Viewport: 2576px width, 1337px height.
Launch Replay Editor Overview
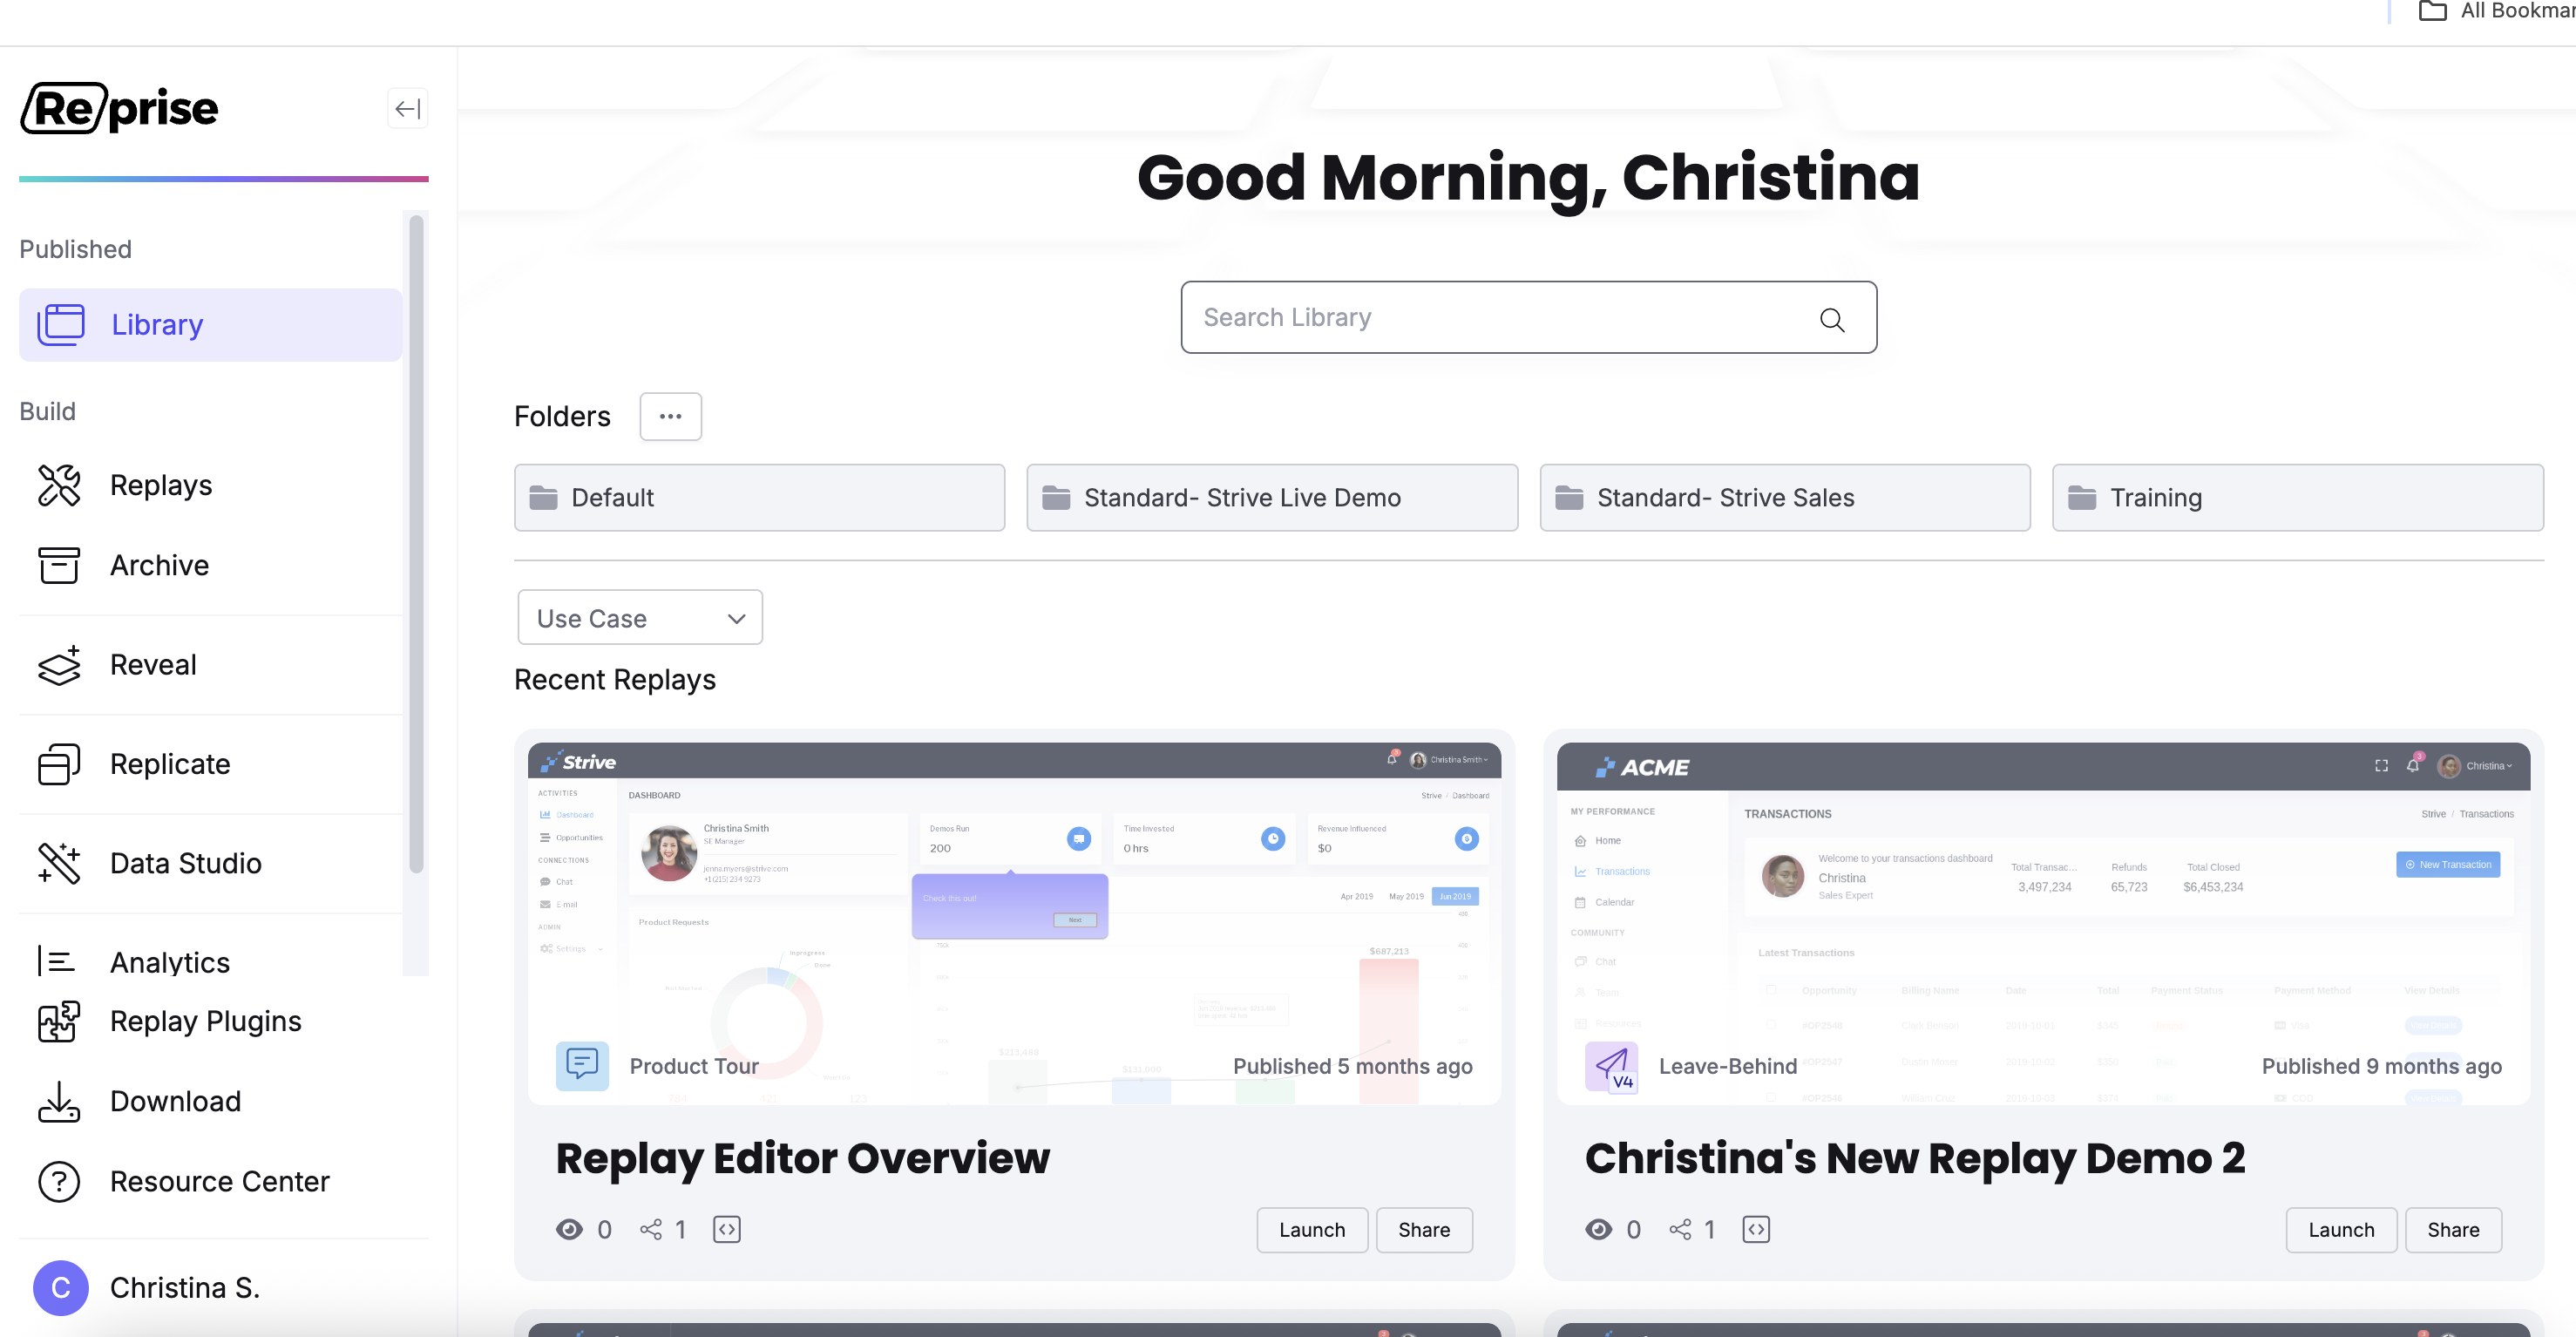[1312, 1230]
